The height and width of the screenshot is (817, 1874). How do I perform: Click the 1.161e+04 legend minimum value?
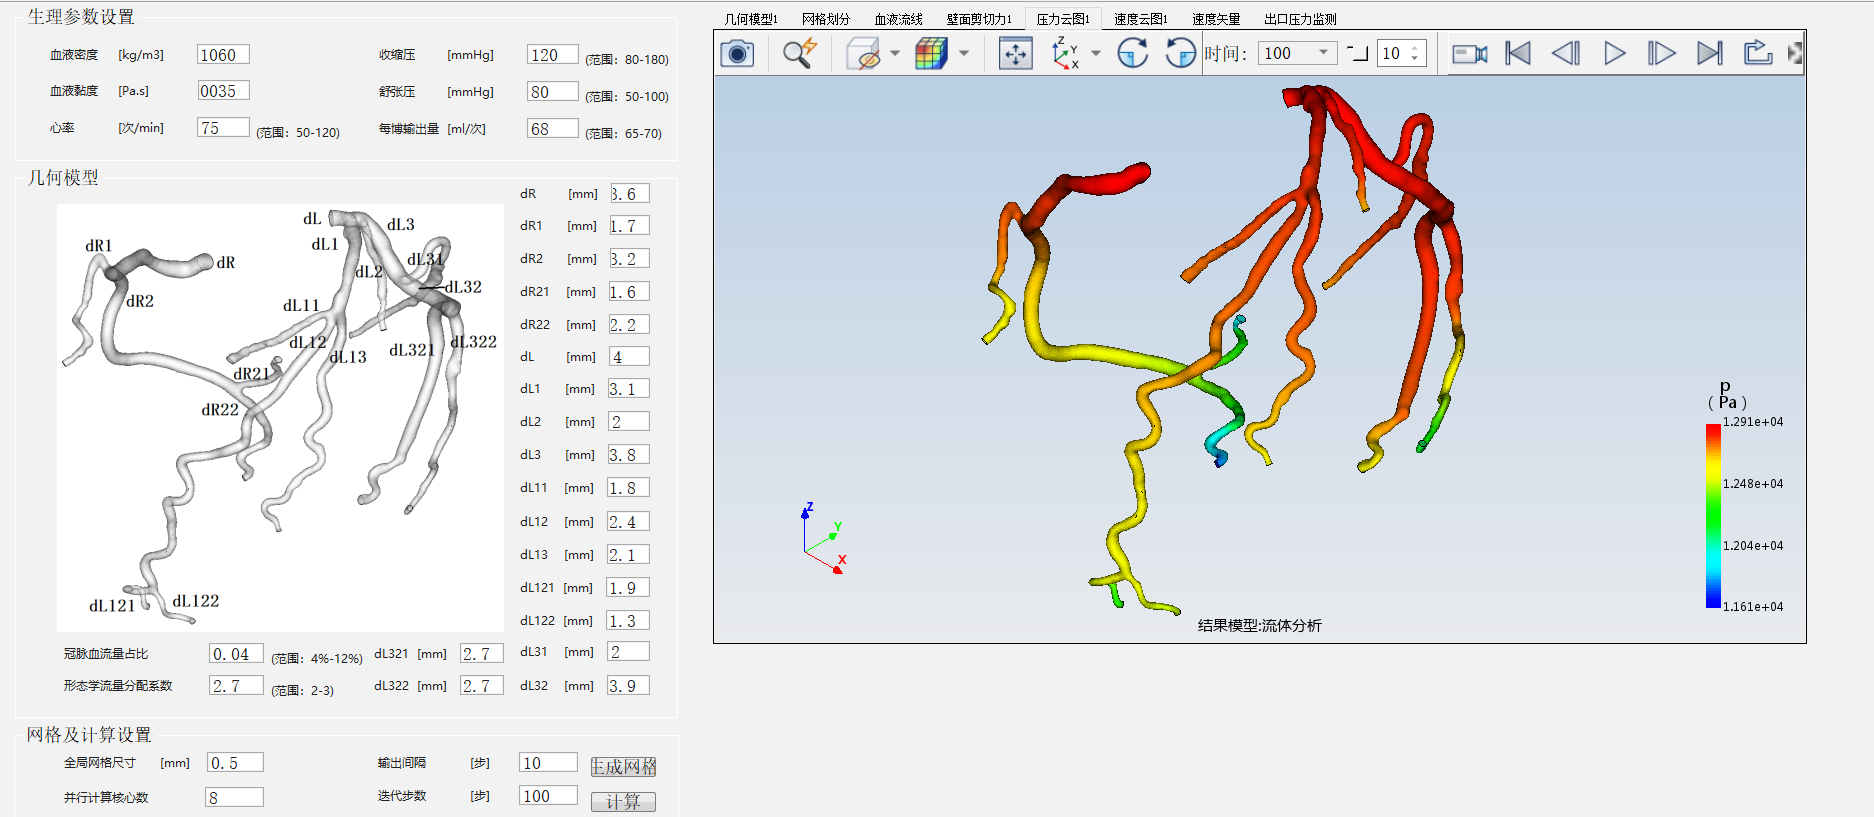point(1753,607)
